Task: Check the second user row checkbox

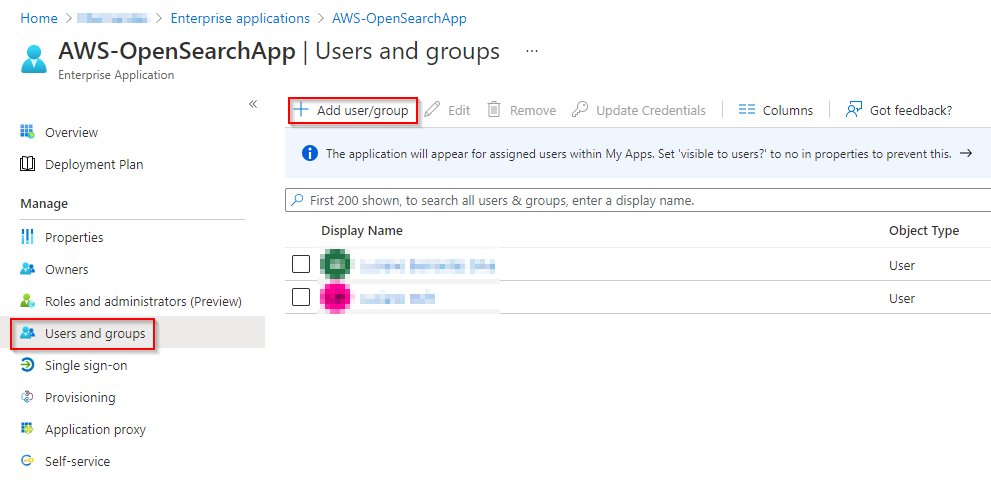Action: (301, 297)
